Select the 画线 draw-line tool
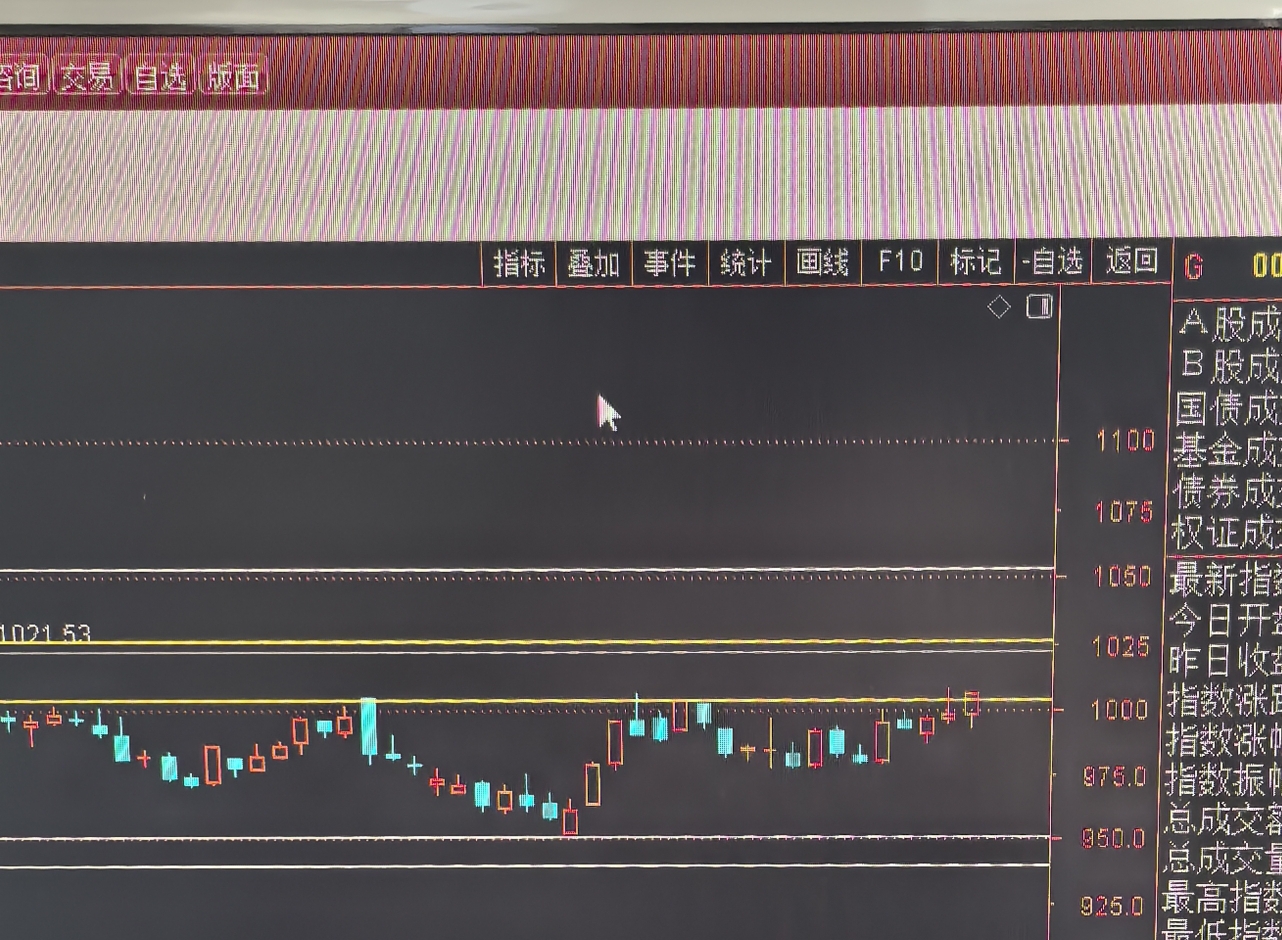 [823, 263]
